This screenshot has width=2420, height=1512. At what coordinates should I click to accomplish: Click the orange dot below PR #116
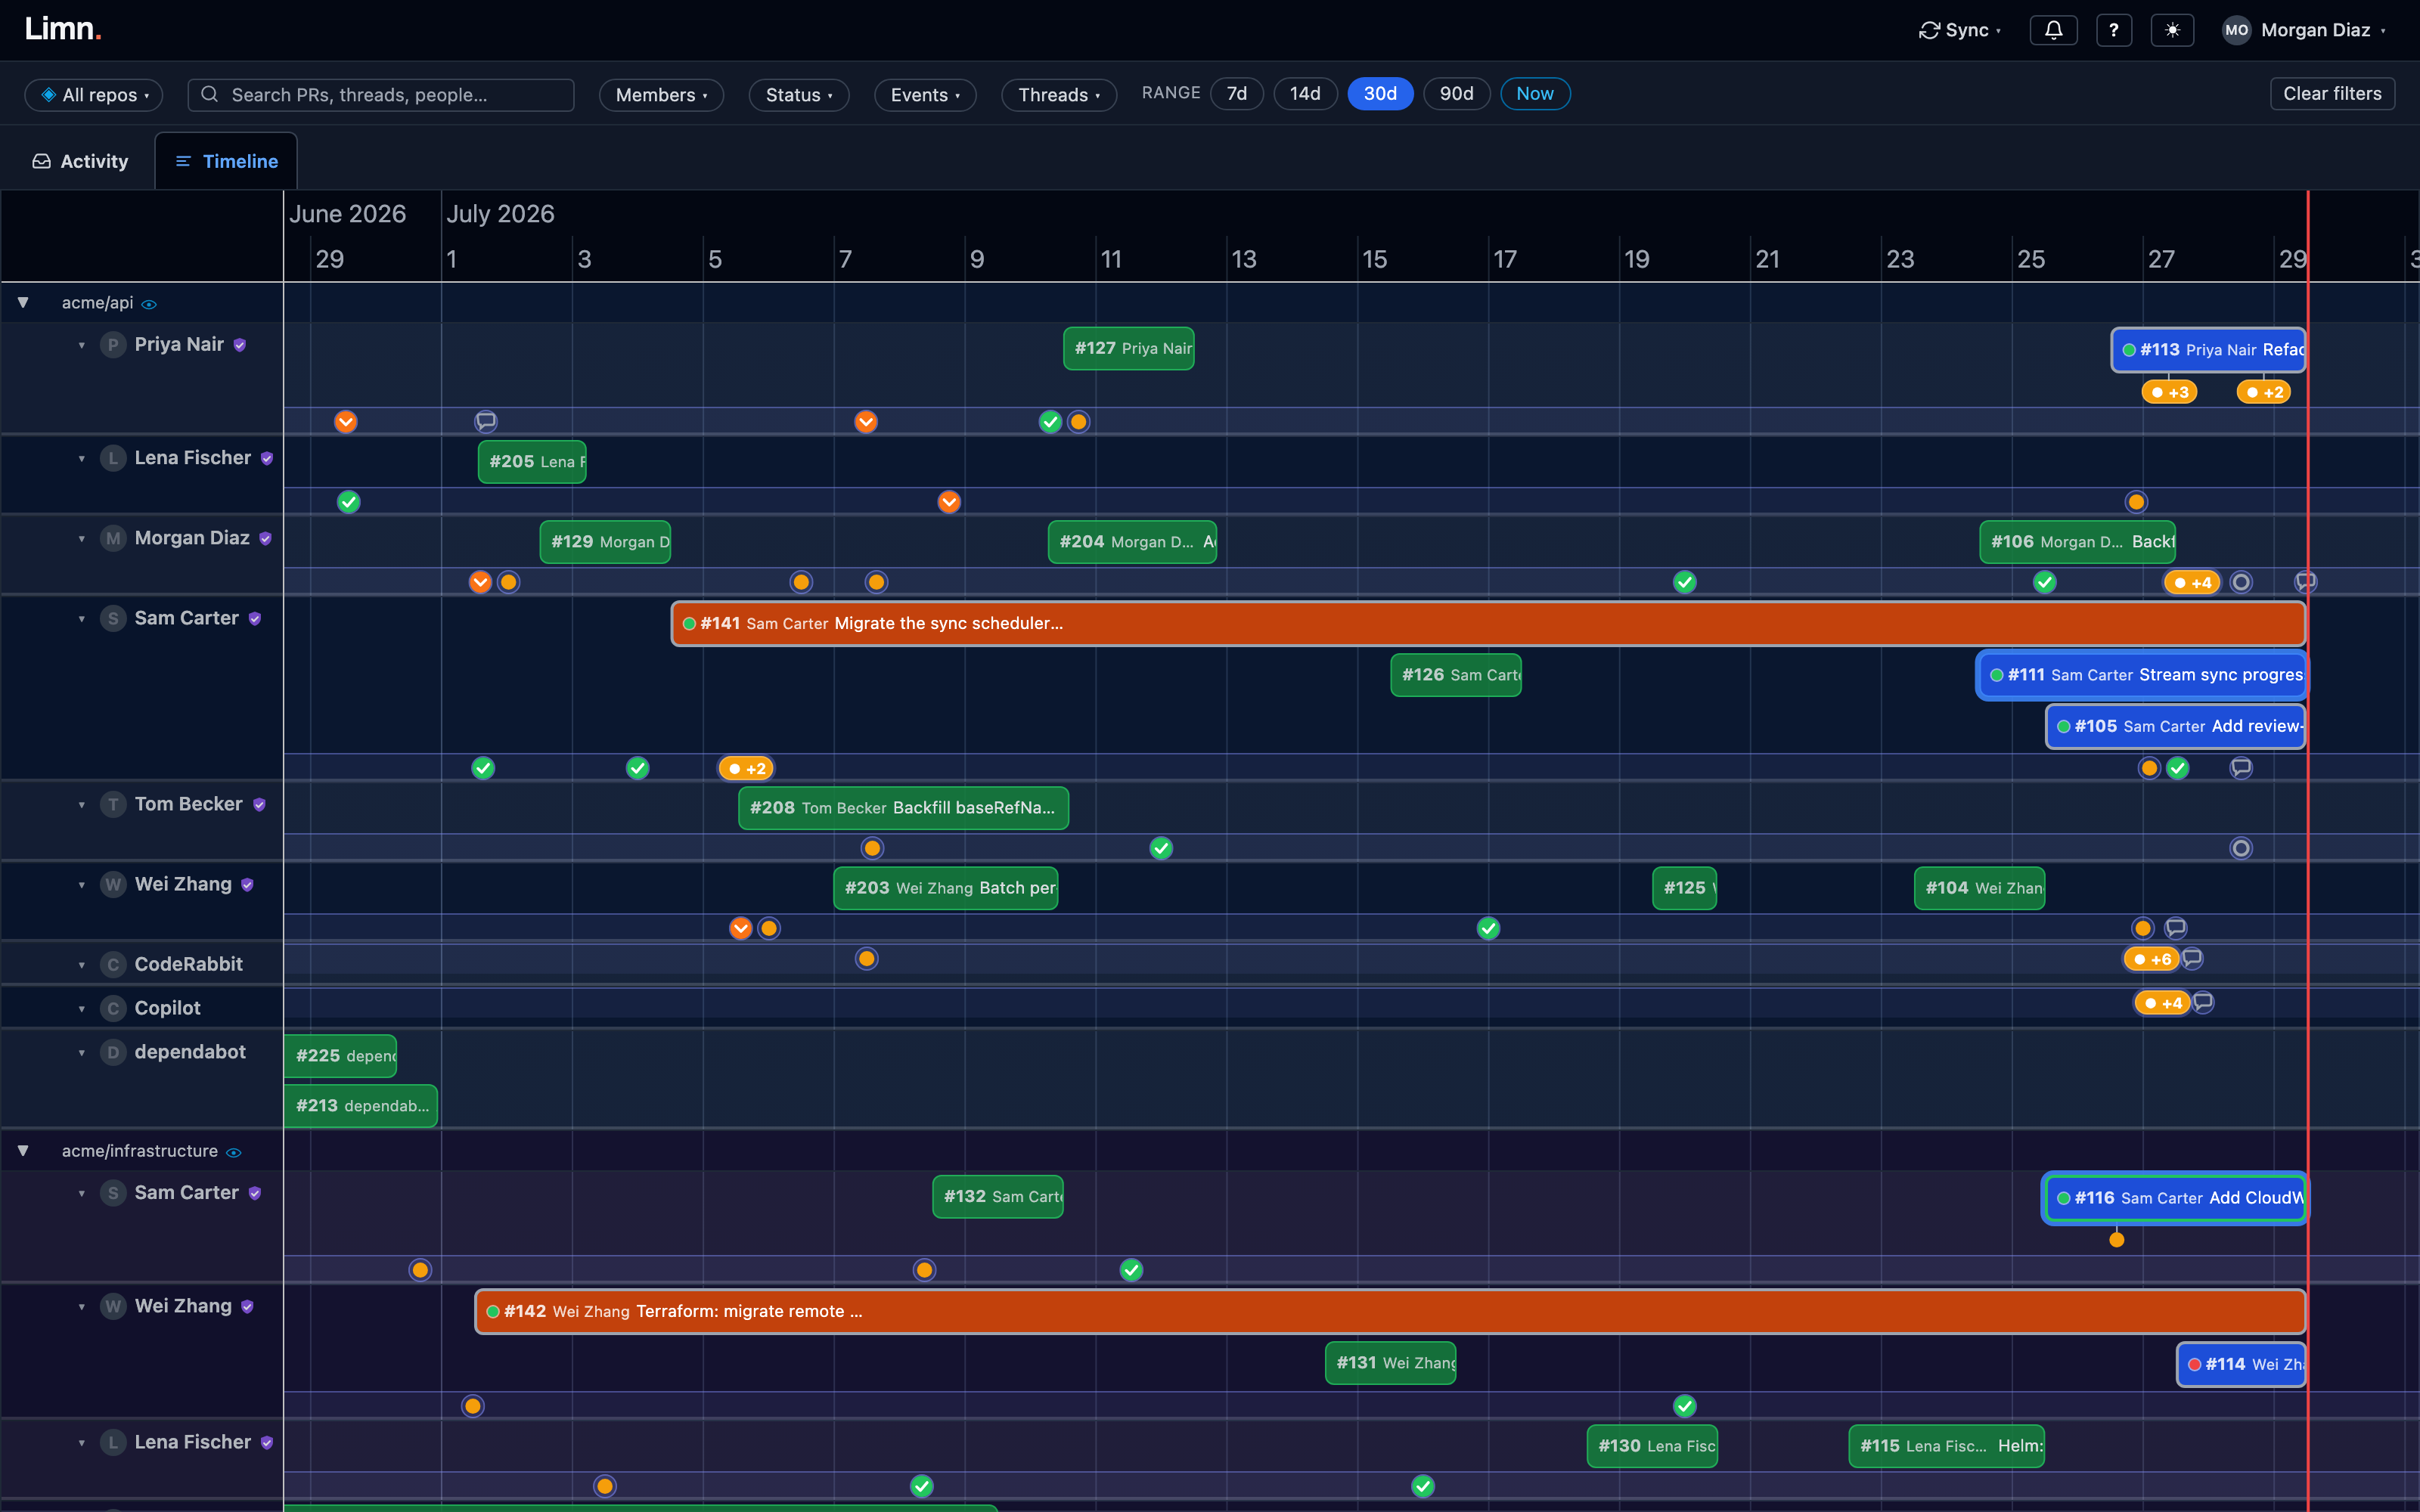click(x=2116, y=1240)
